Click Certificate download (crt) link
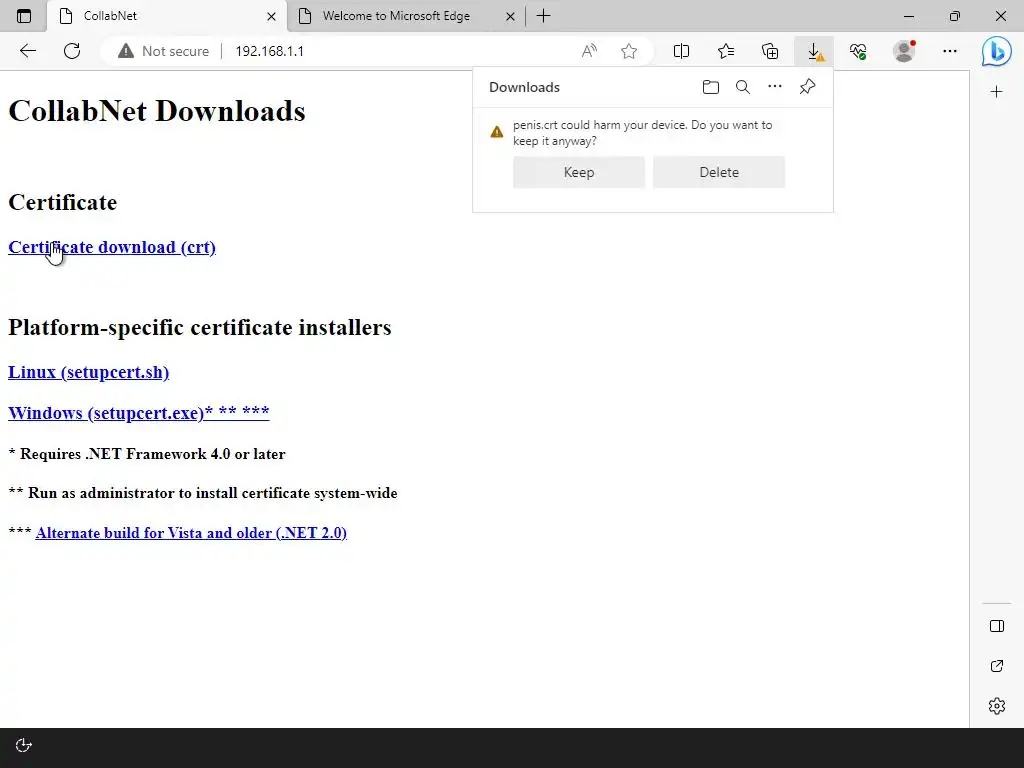The width and height of the screenshot is (1024, 768). pos(112,248)
